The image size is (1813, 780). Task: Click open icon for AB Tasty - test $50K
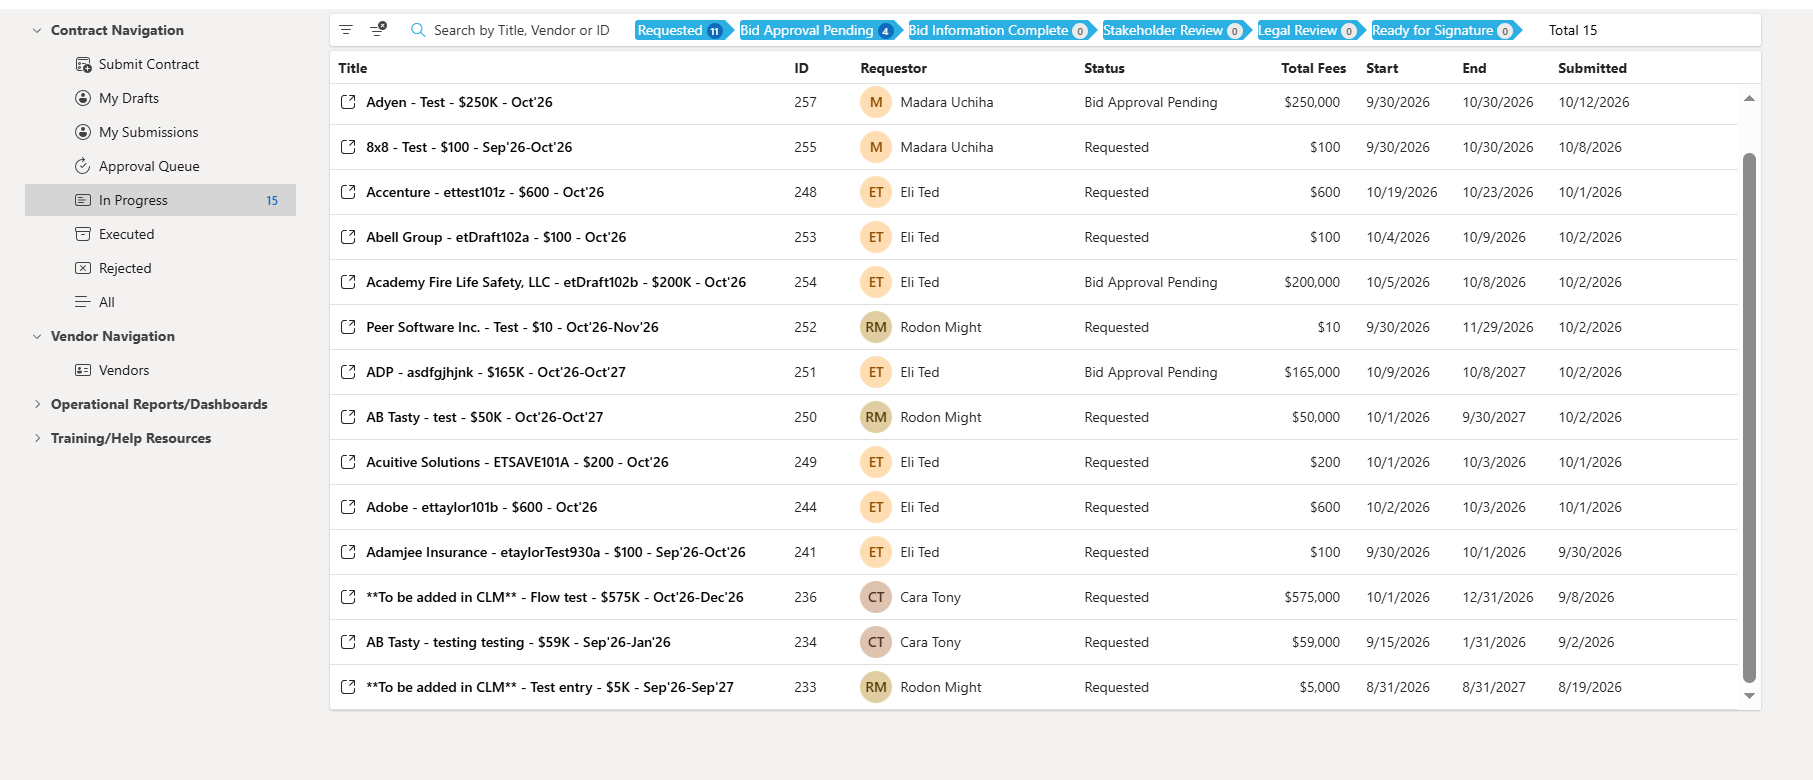348,417
